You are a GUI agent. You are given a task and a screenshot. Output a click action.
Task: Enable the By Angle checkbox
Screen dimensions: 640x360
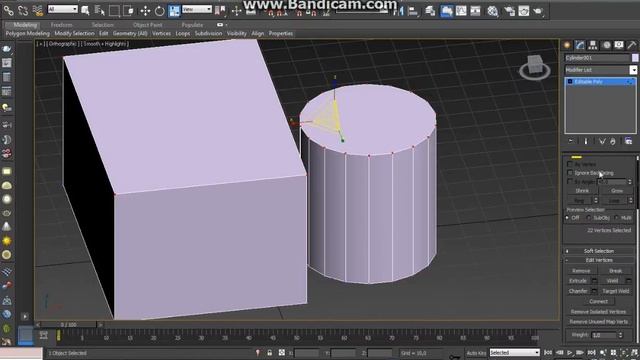click(570, 181)
